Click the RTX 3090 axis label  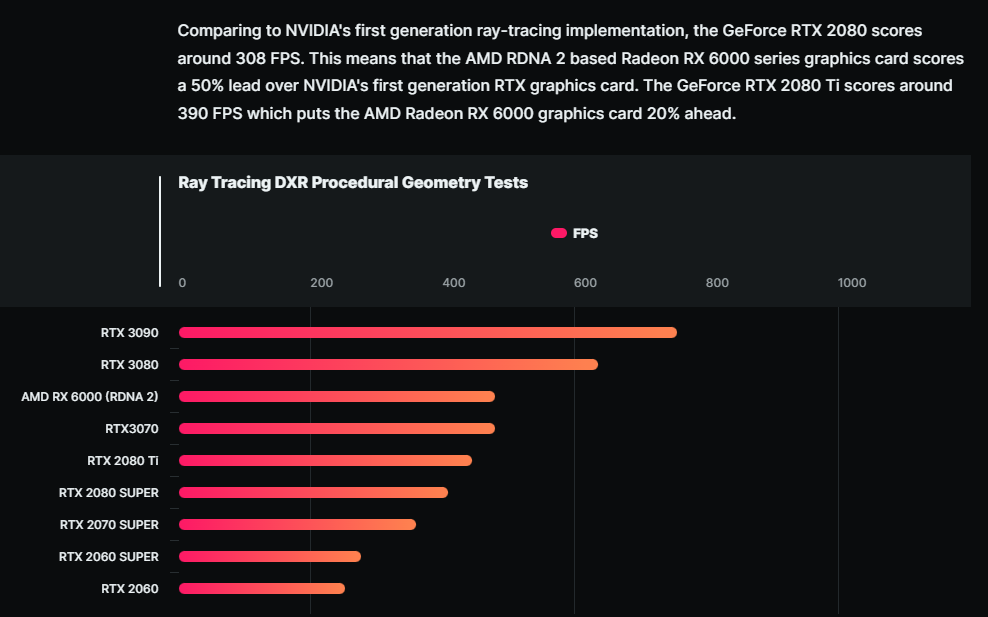(x=129, y=333)
